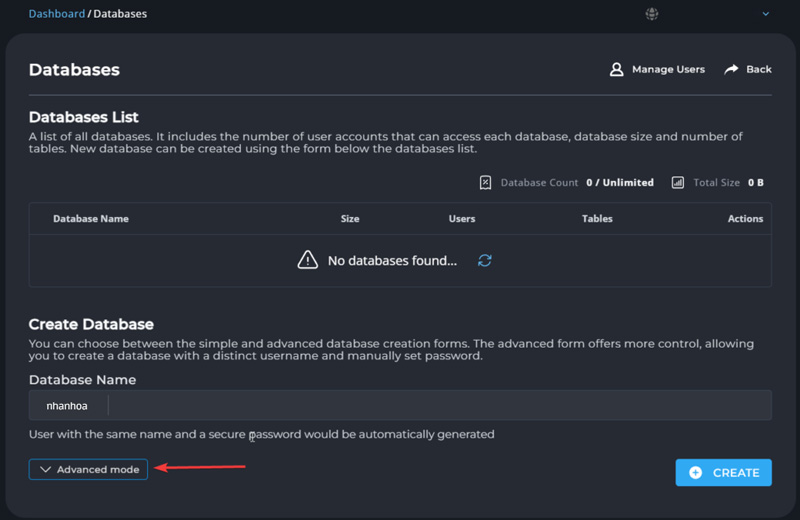
Task: Click the Back arrow icon
Action: (731, 69)
